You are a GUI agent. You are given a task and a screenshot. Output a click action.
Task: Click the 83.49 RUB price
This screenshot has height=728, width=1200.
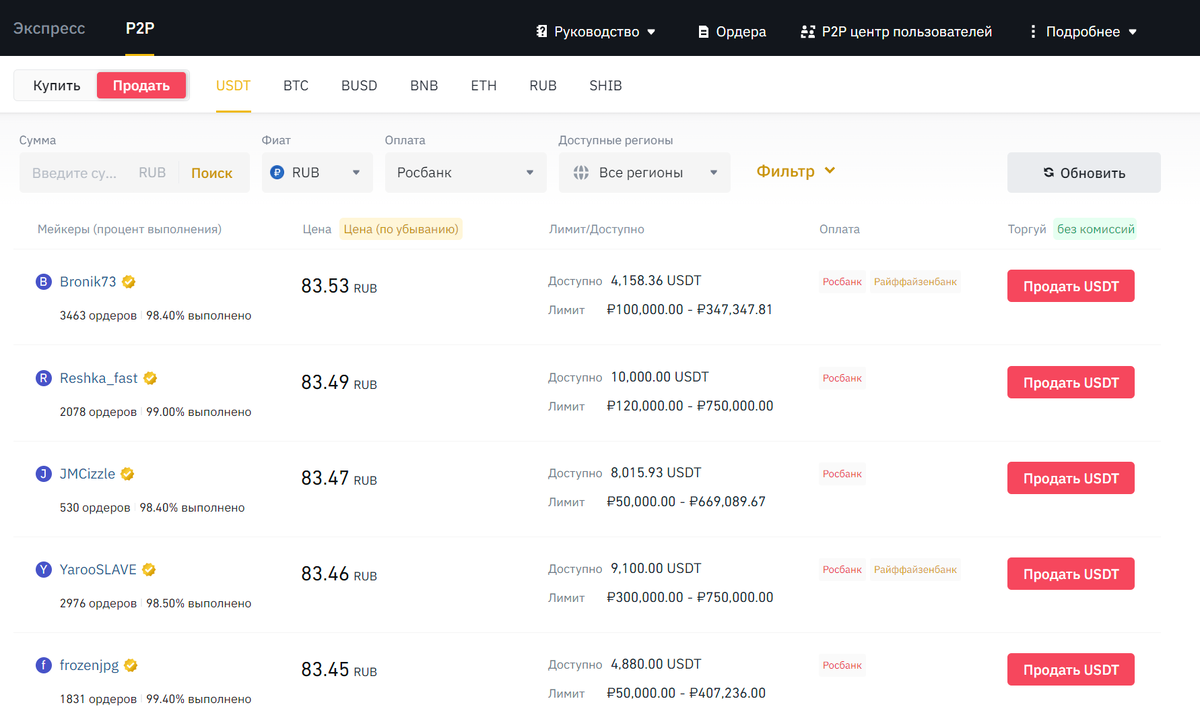(x=339, y=382)
